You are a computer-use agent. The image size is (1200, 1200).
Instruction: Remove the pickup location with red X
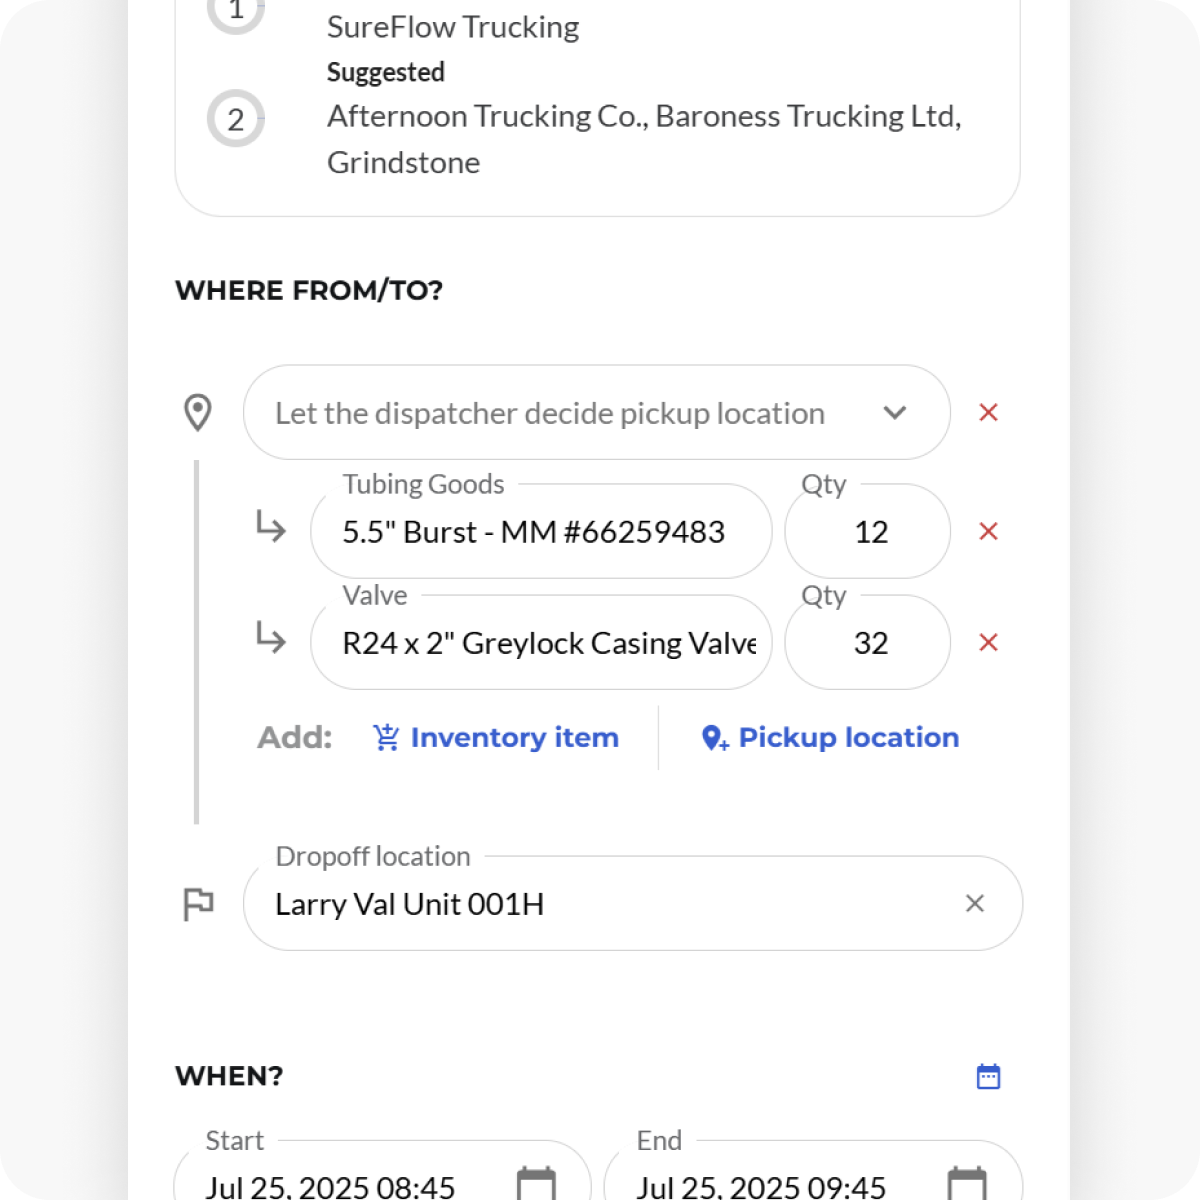pos(988,412)
